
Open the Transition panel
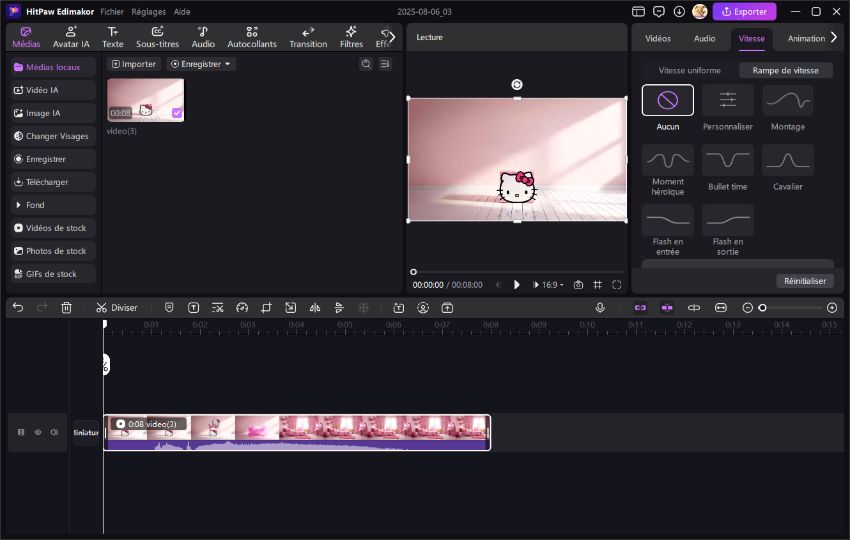[x=308, y=37]
